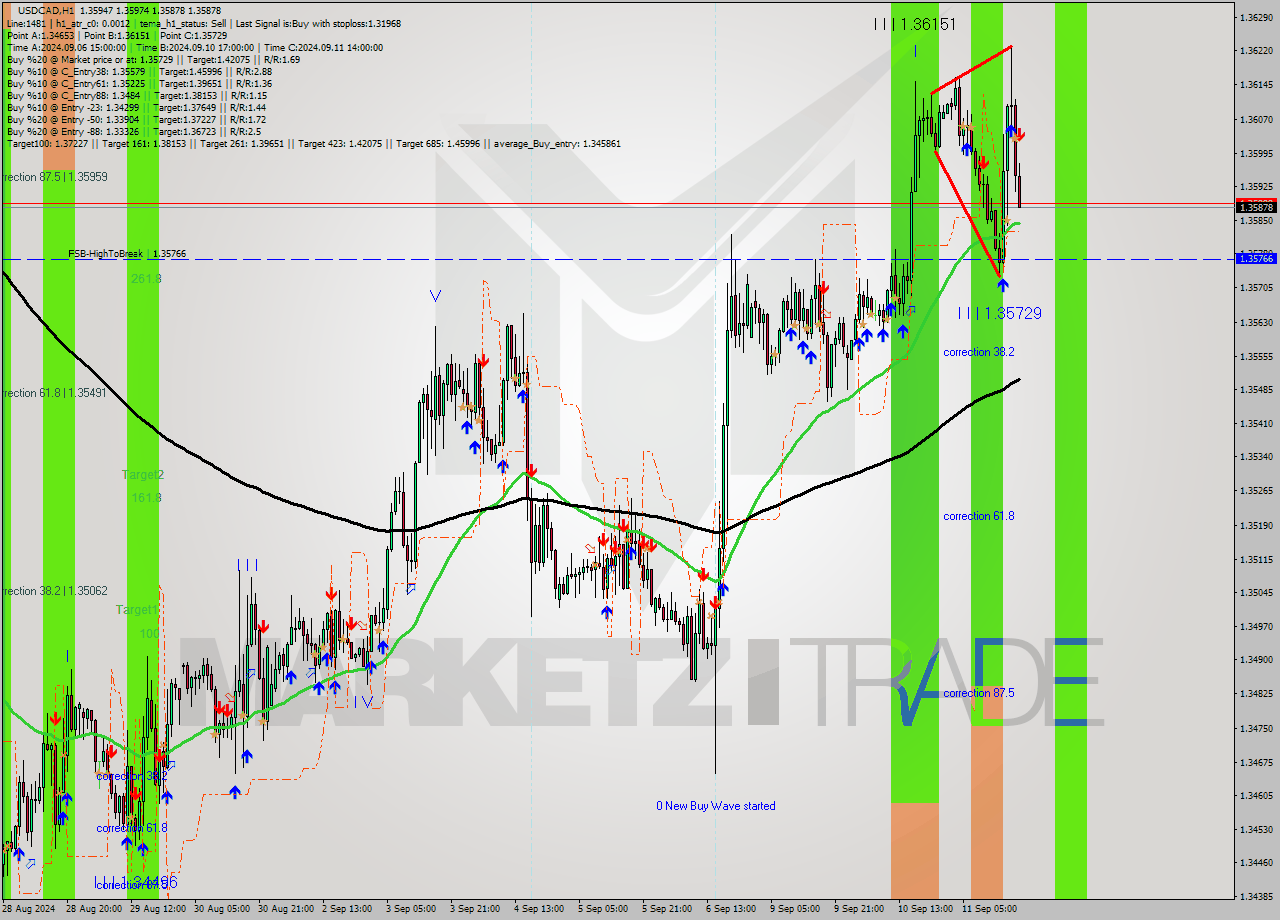The image size is (1280, 920).
Task: Click the 'Target2' label
Action: [143, 474]
